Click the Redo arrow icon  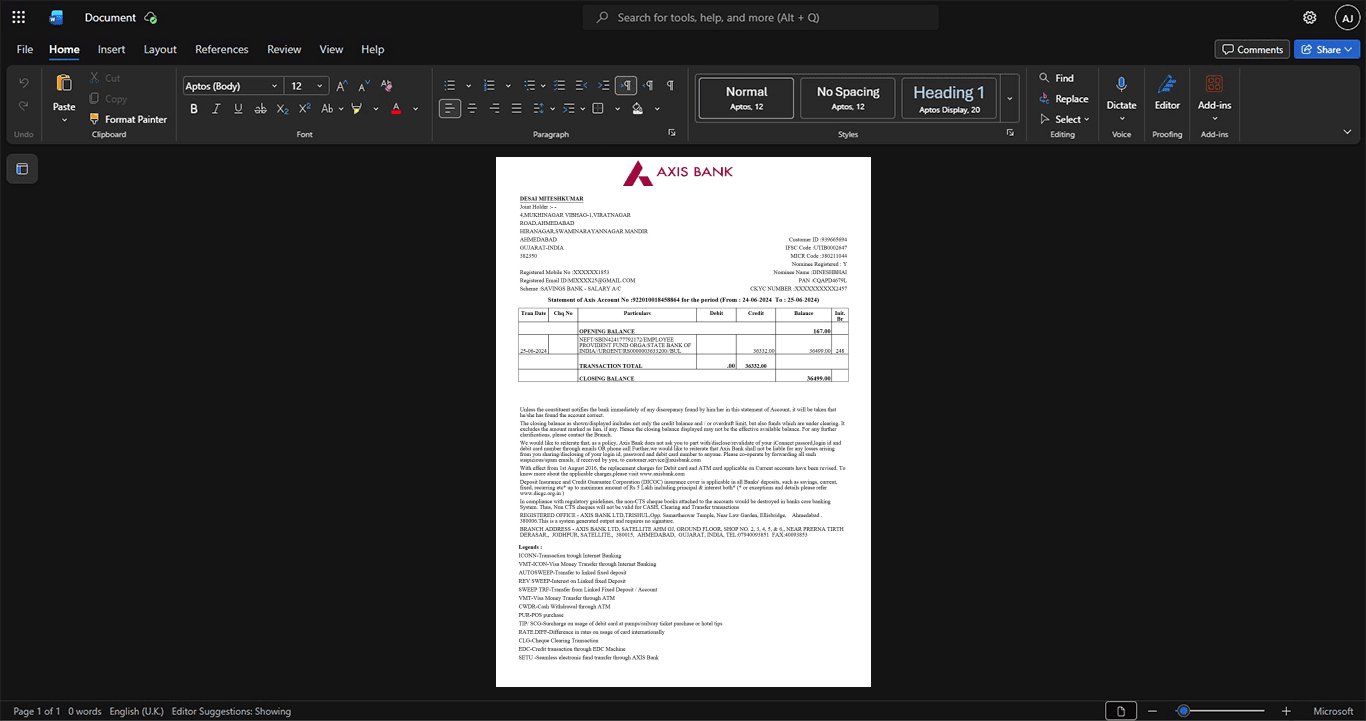tap(24, 106)
